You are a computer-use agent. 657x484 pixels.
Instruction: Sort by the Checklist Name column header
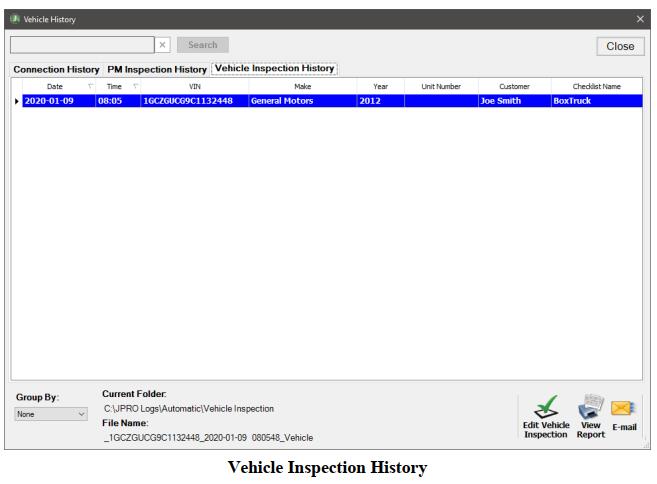[597, 86]
